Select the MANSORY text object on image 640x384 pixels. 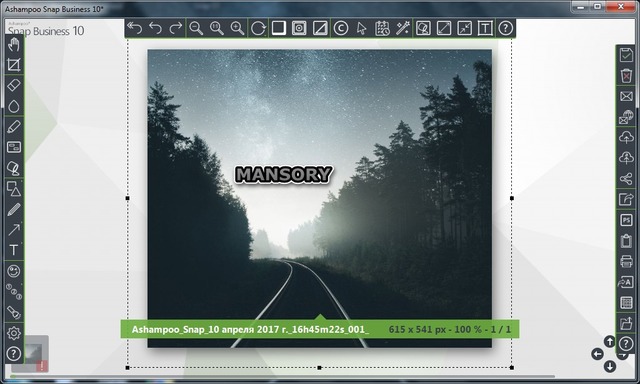coord(284,175)
